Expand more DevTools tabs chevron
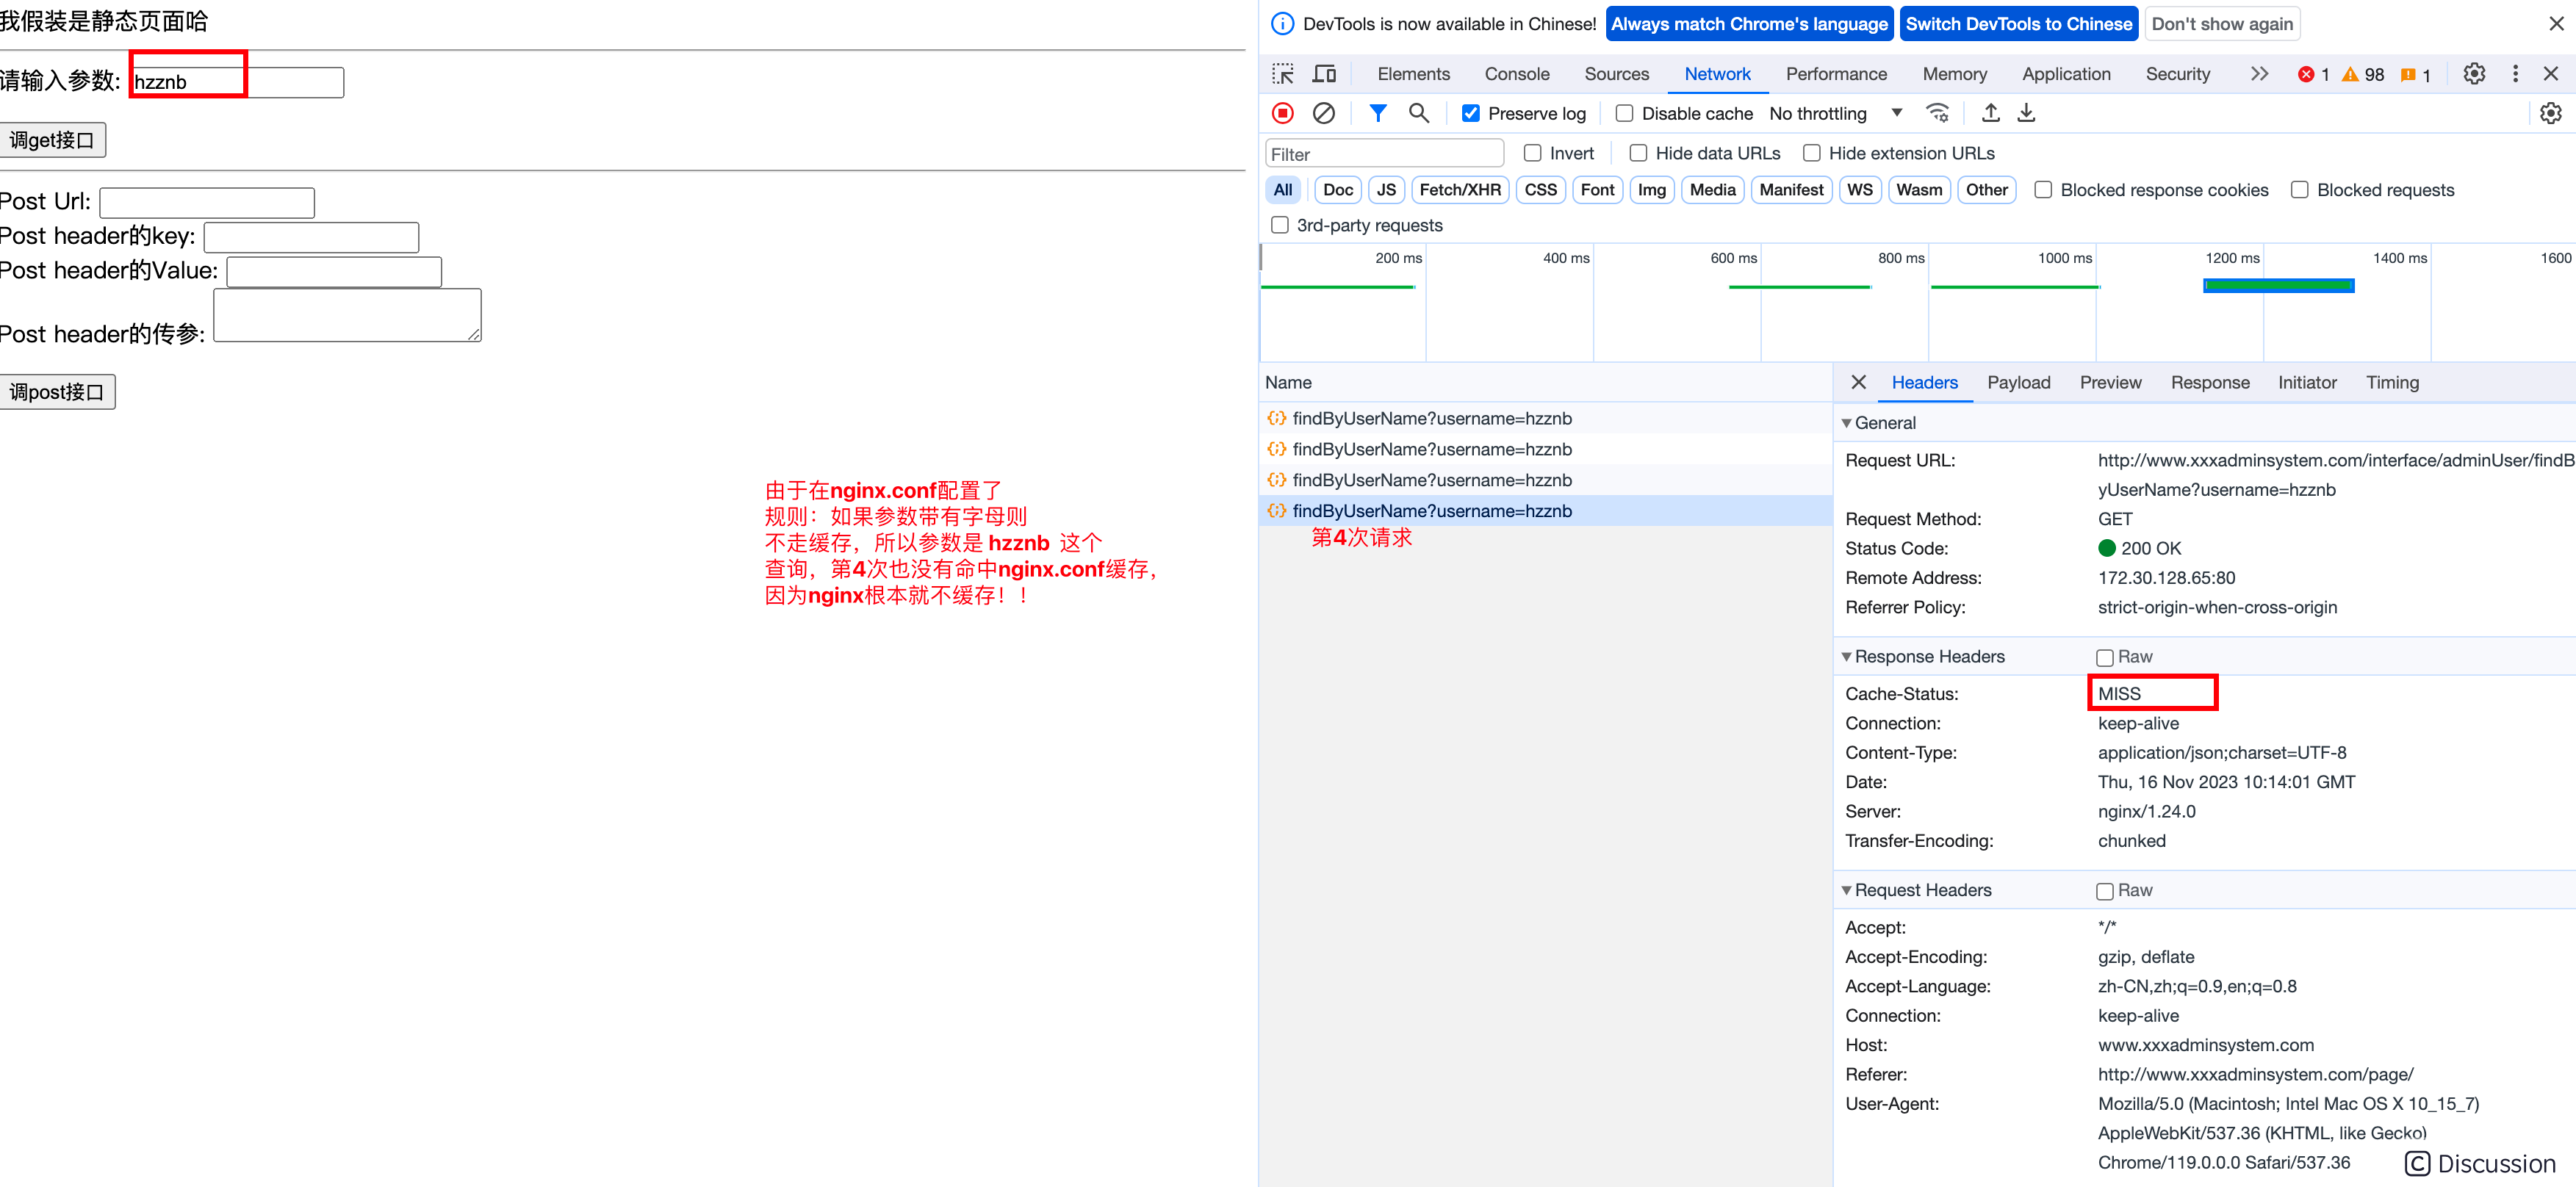Screen dimensions: 2576x1187 point(2259,74)
